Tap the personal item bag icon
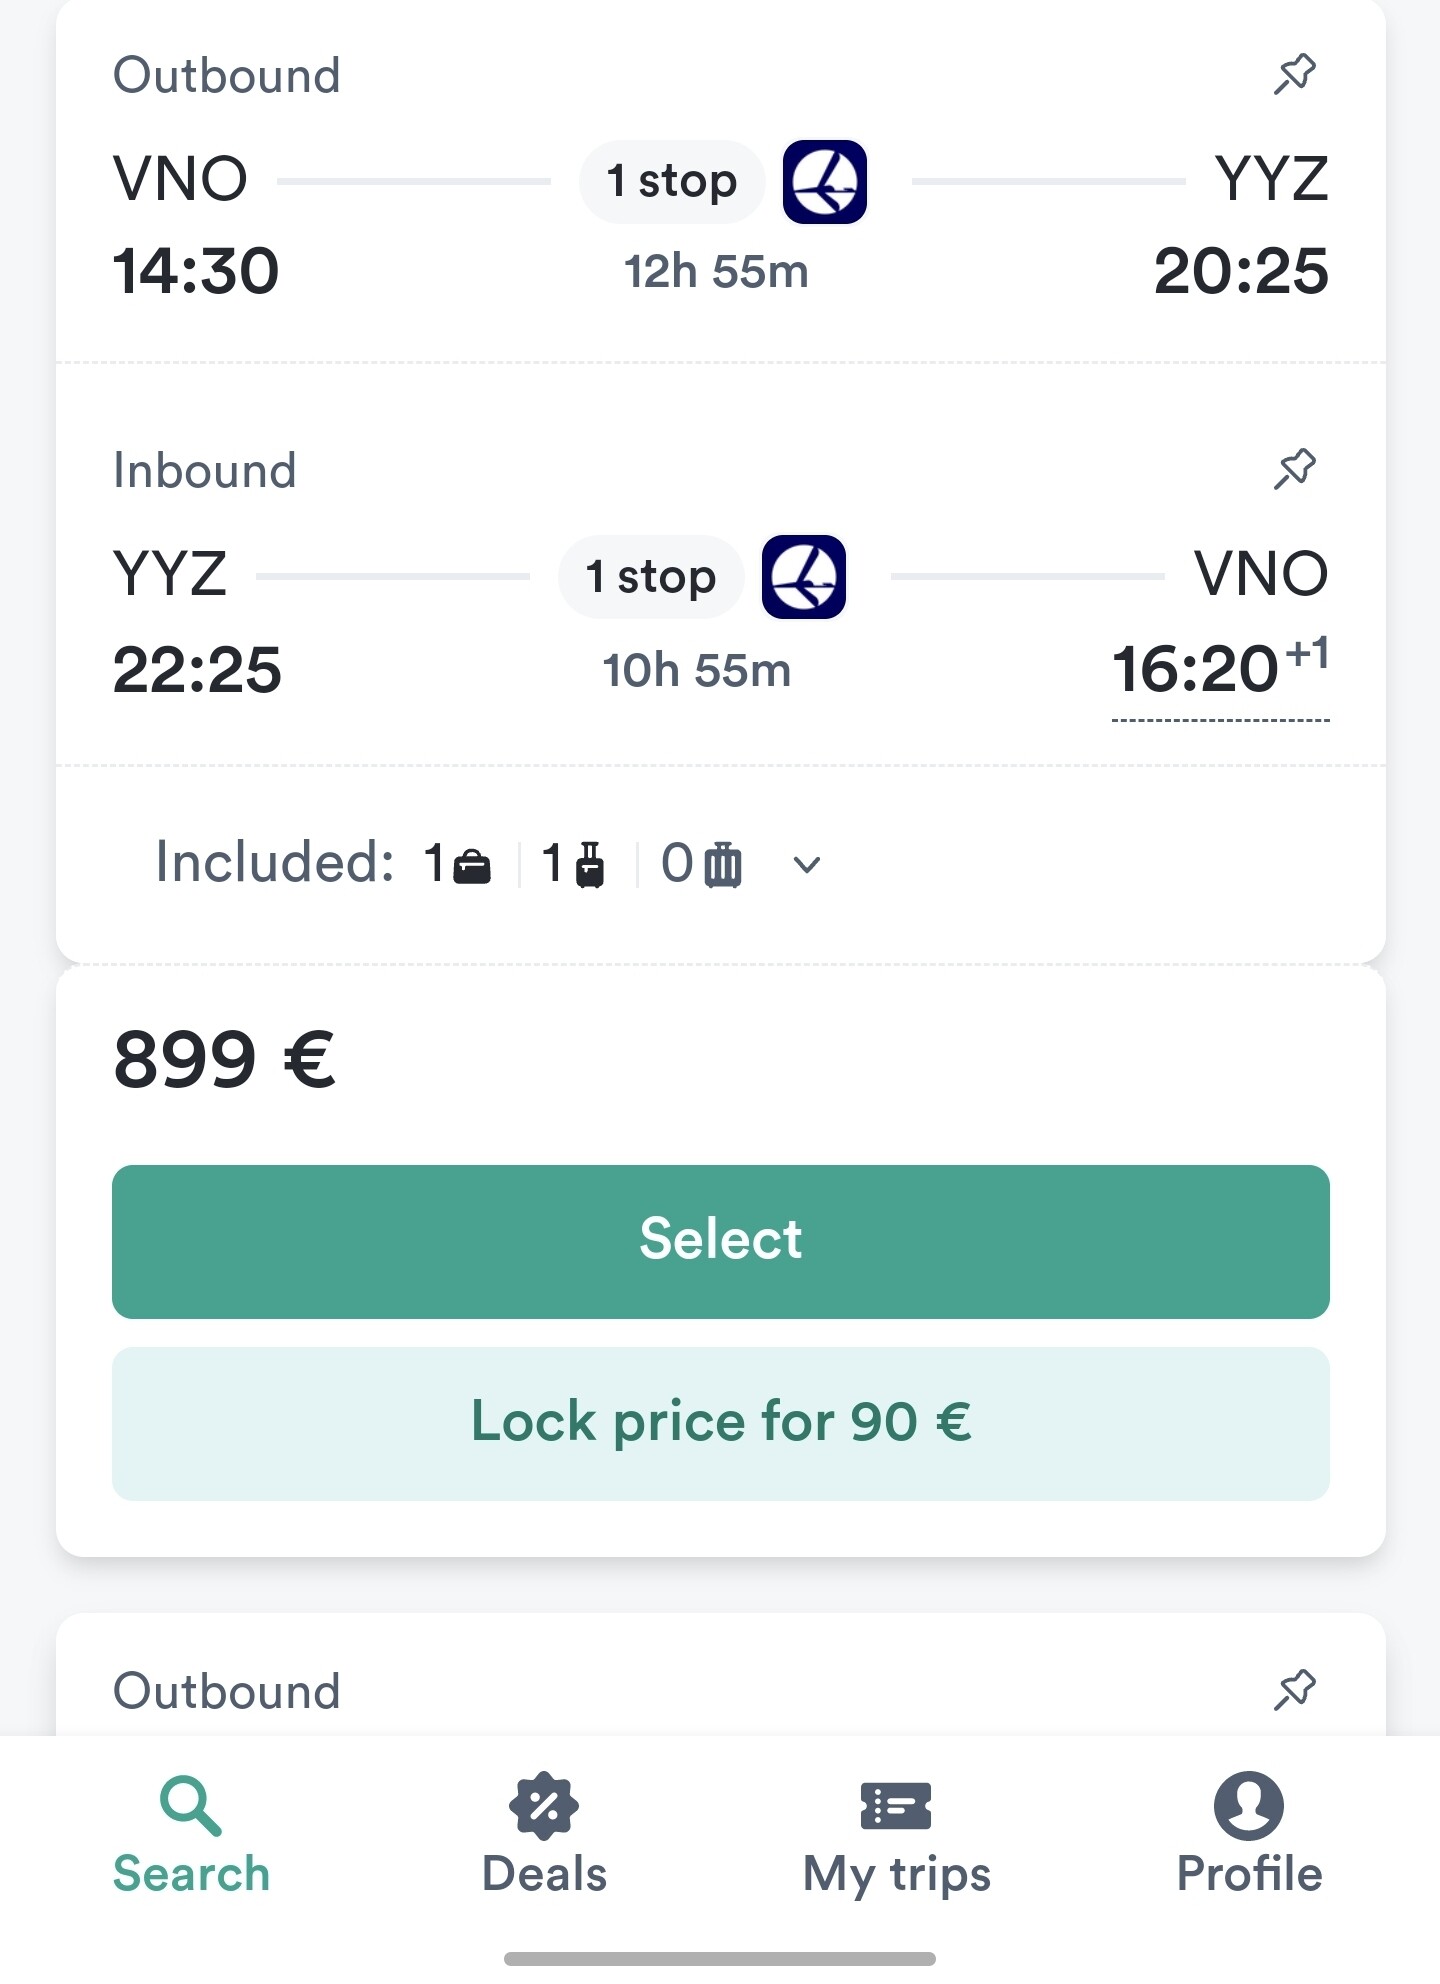This screenshot has height=1984, width=1440. [x=472, y=865]
